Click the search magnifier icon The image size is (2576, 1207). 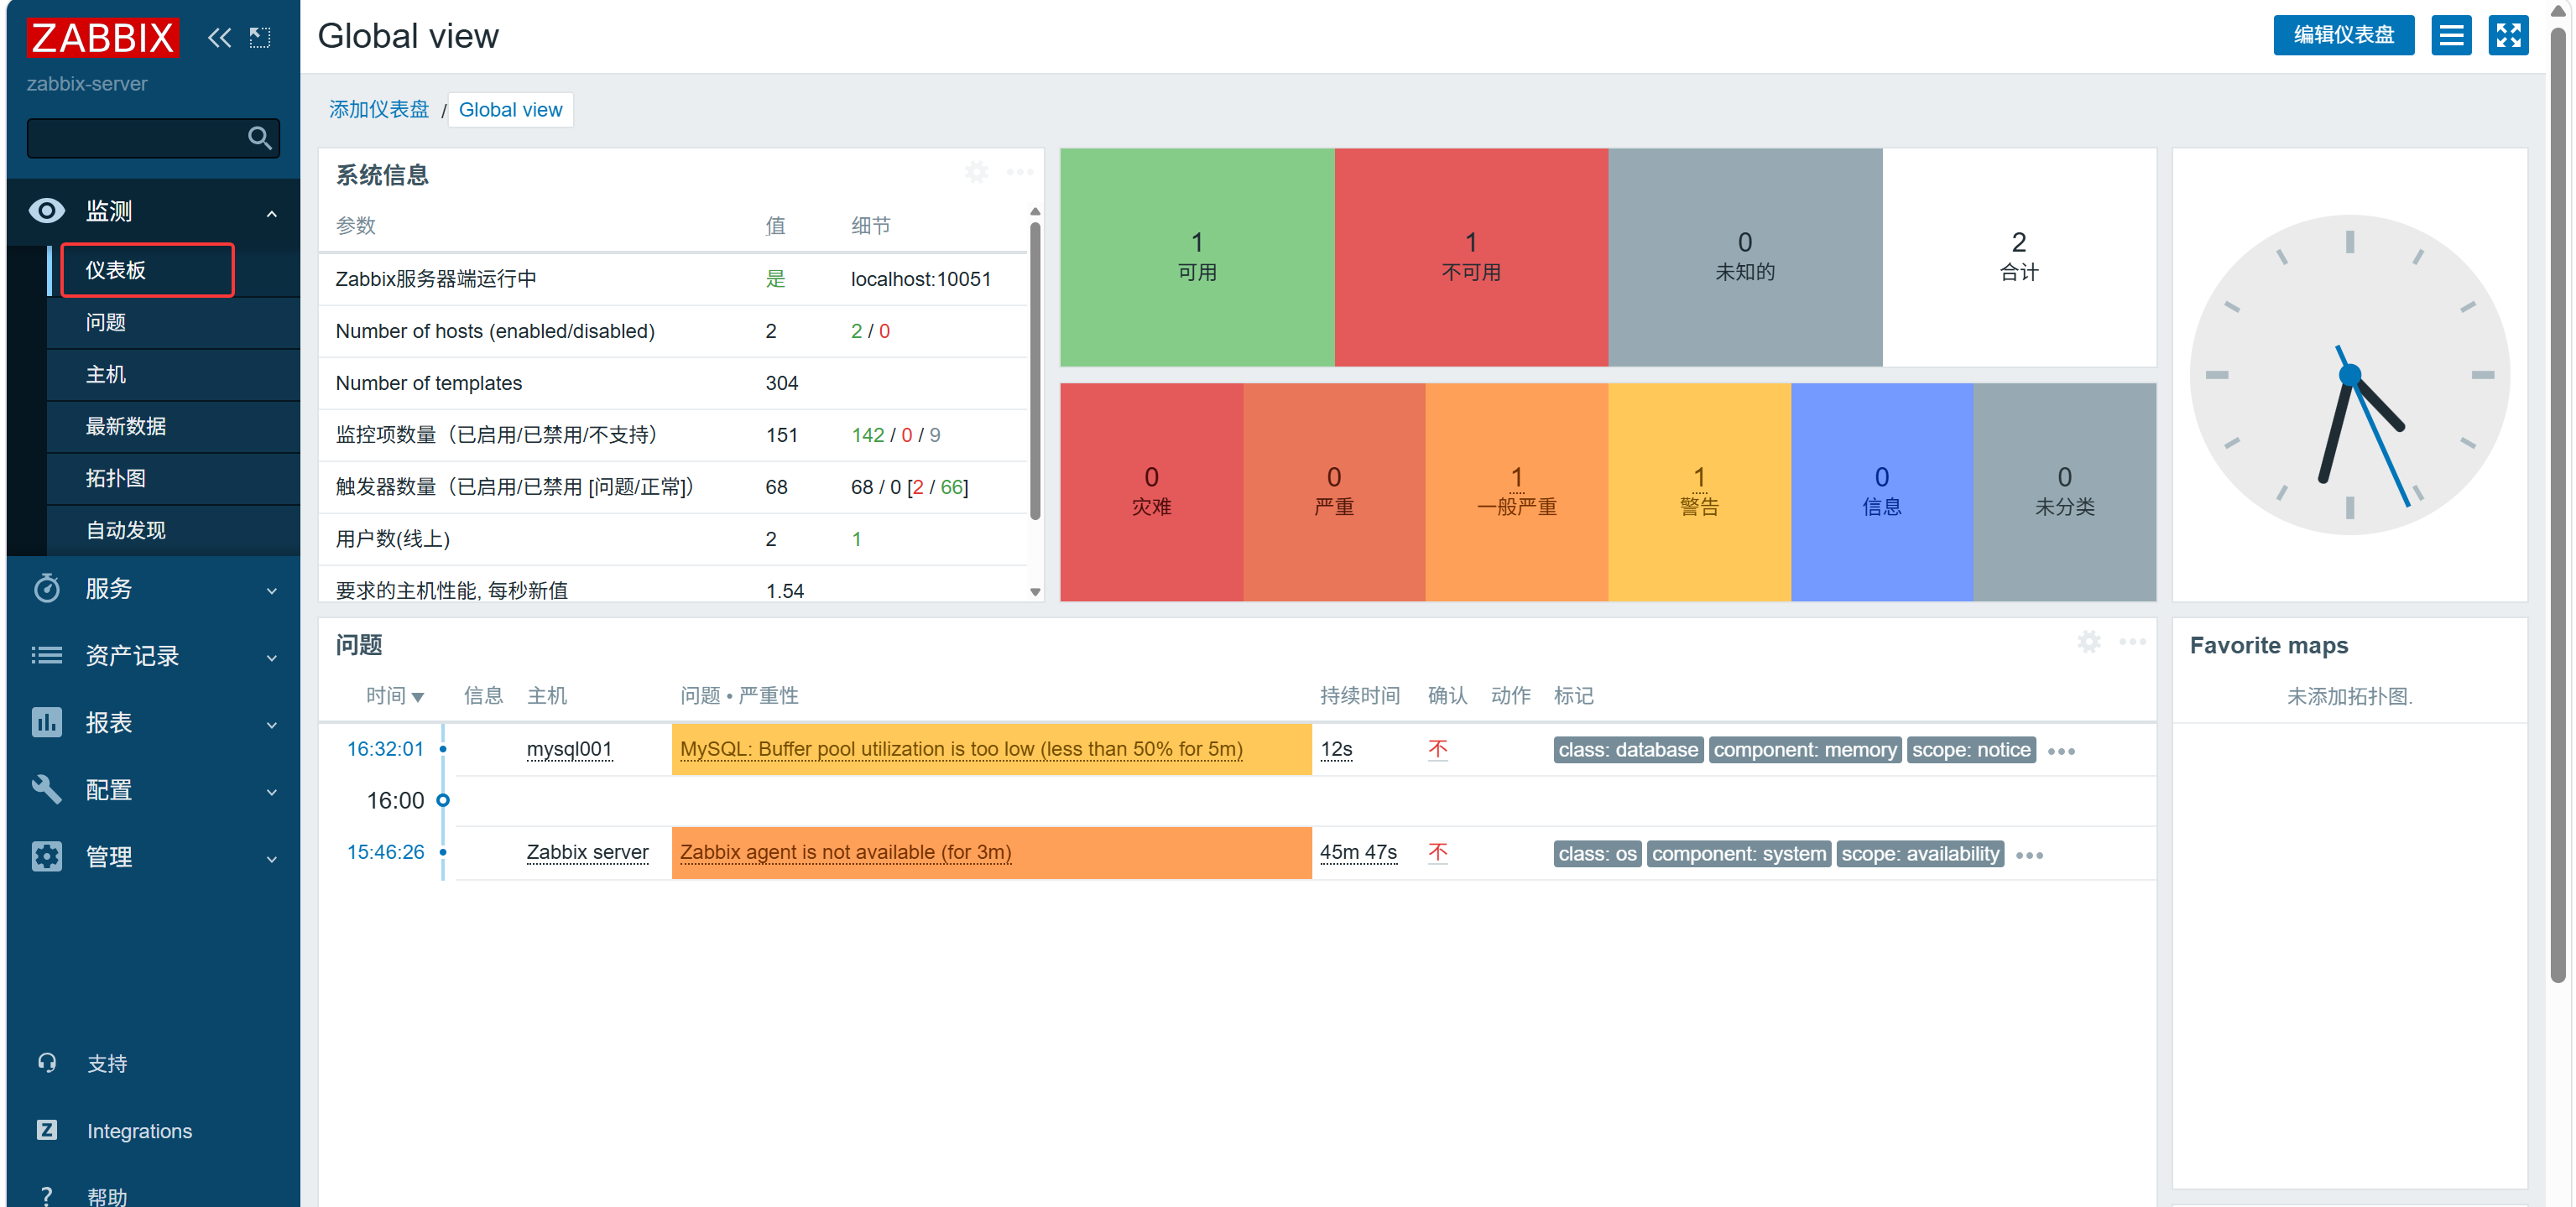click(x=259, y=138)
